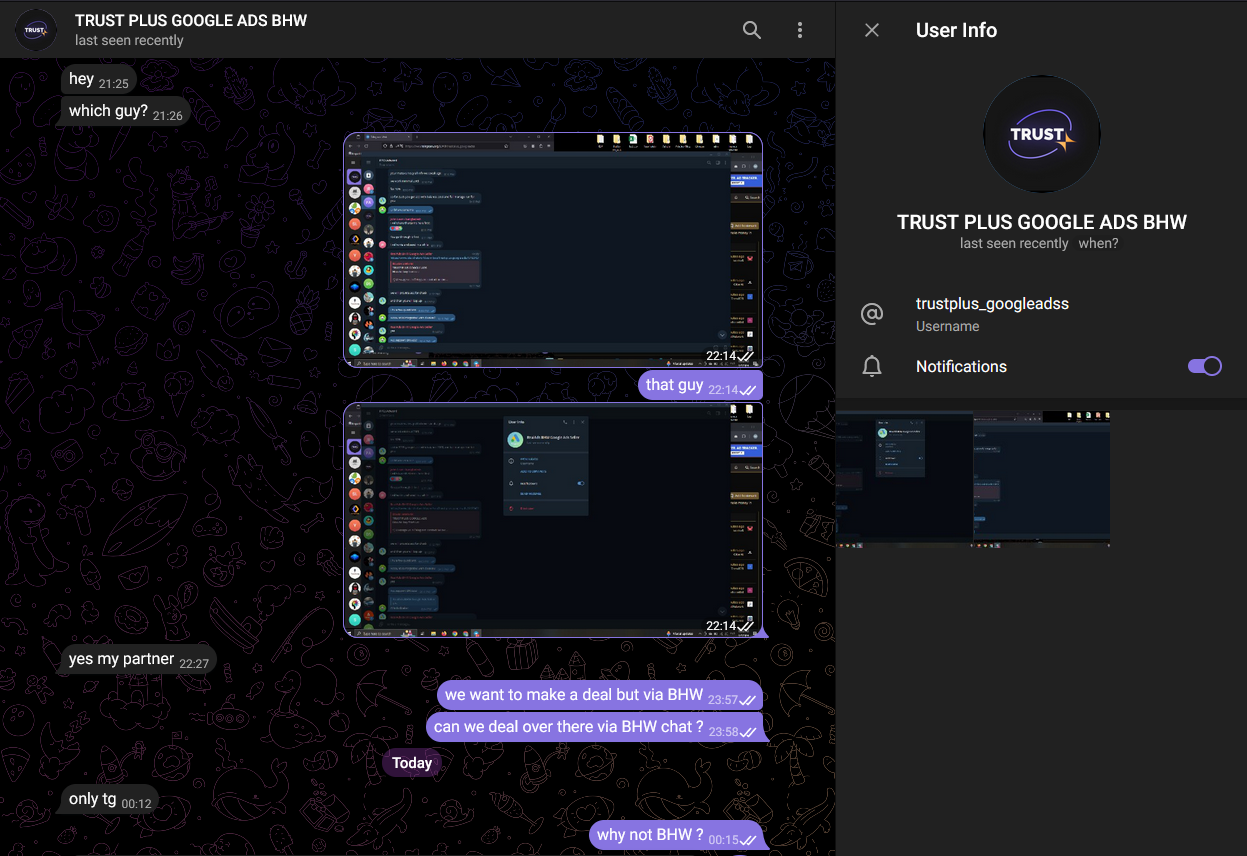Viewport: 1247px width, 856px height.
Task: Select the 'that guy' message
Action: pyautogui.click(x=701, y=385)
